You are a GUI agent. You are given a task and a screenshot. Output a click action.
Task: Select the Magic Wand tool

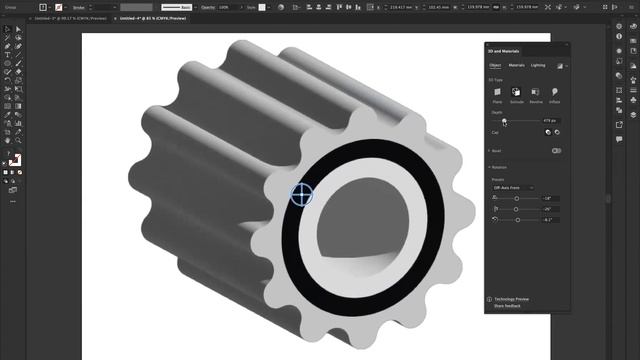click(x=7, y=38)
